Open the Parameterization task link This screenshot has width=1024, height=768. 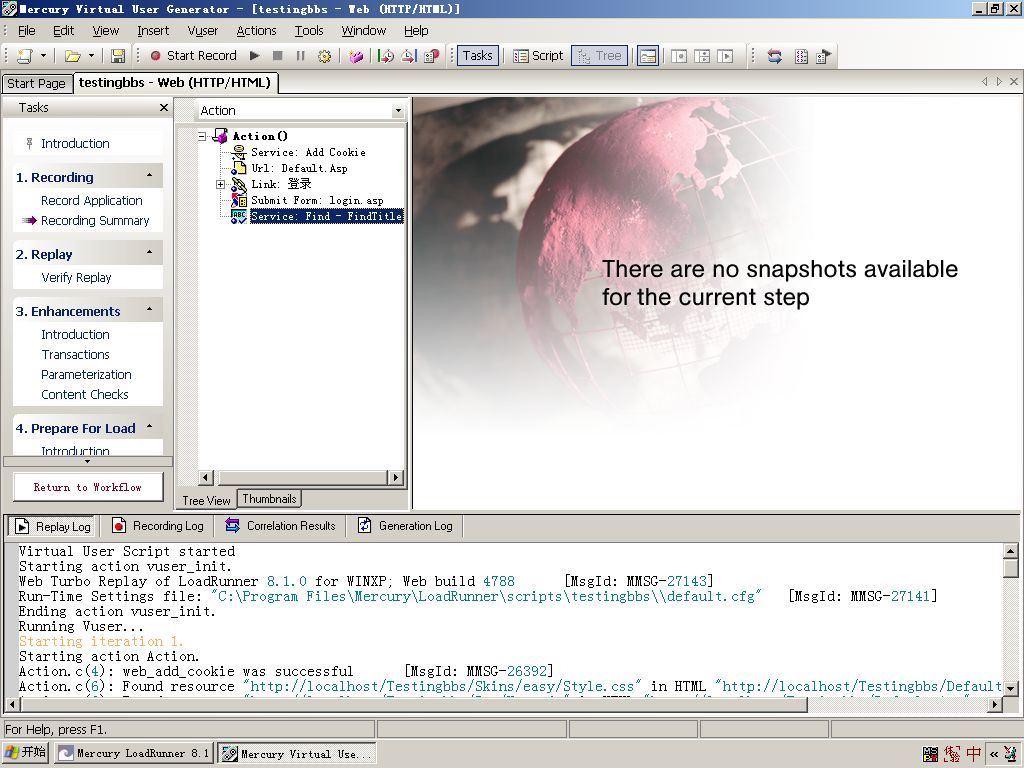(86, 375)
